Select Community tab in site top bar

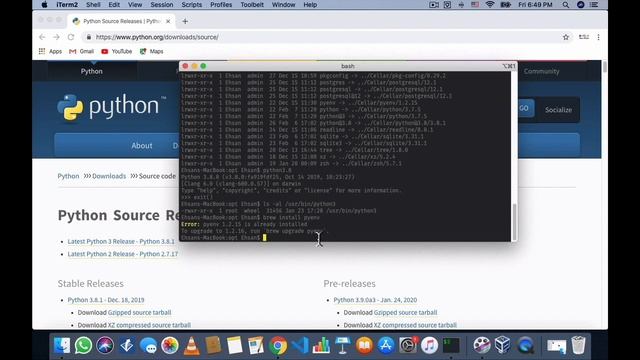coord(542,71)
